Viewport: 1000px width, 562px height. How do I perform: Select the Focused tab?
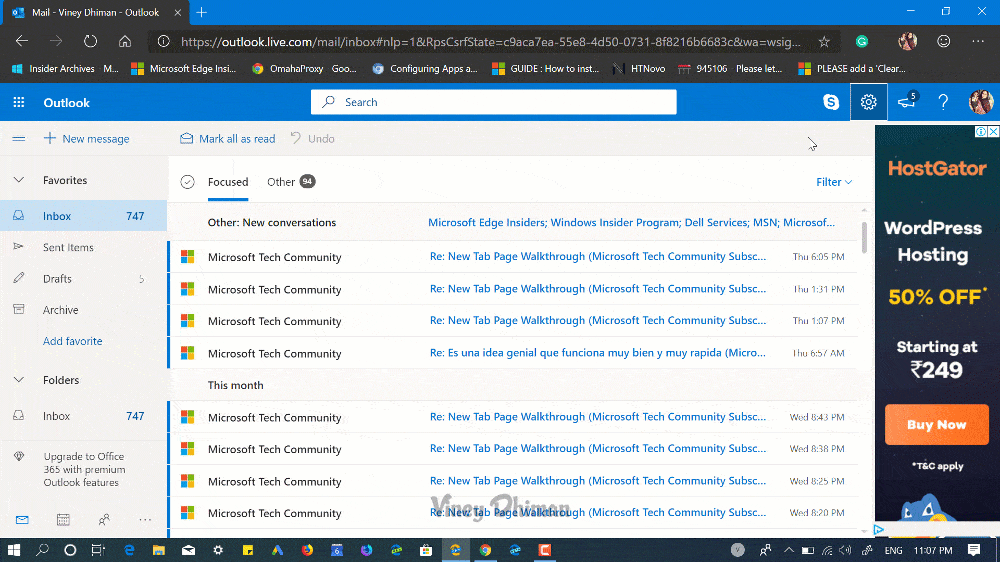tap(228, 182)
